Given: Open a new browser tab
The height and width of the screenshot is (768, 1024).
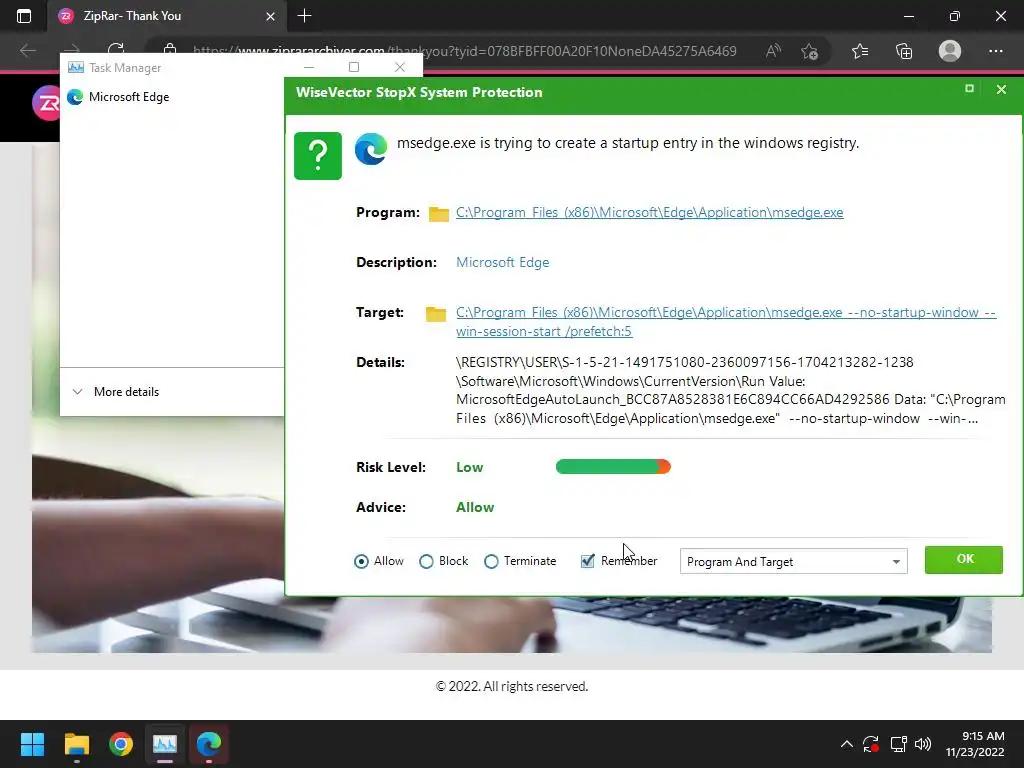Looking at the screenshot, I should (x=304, y=16).
